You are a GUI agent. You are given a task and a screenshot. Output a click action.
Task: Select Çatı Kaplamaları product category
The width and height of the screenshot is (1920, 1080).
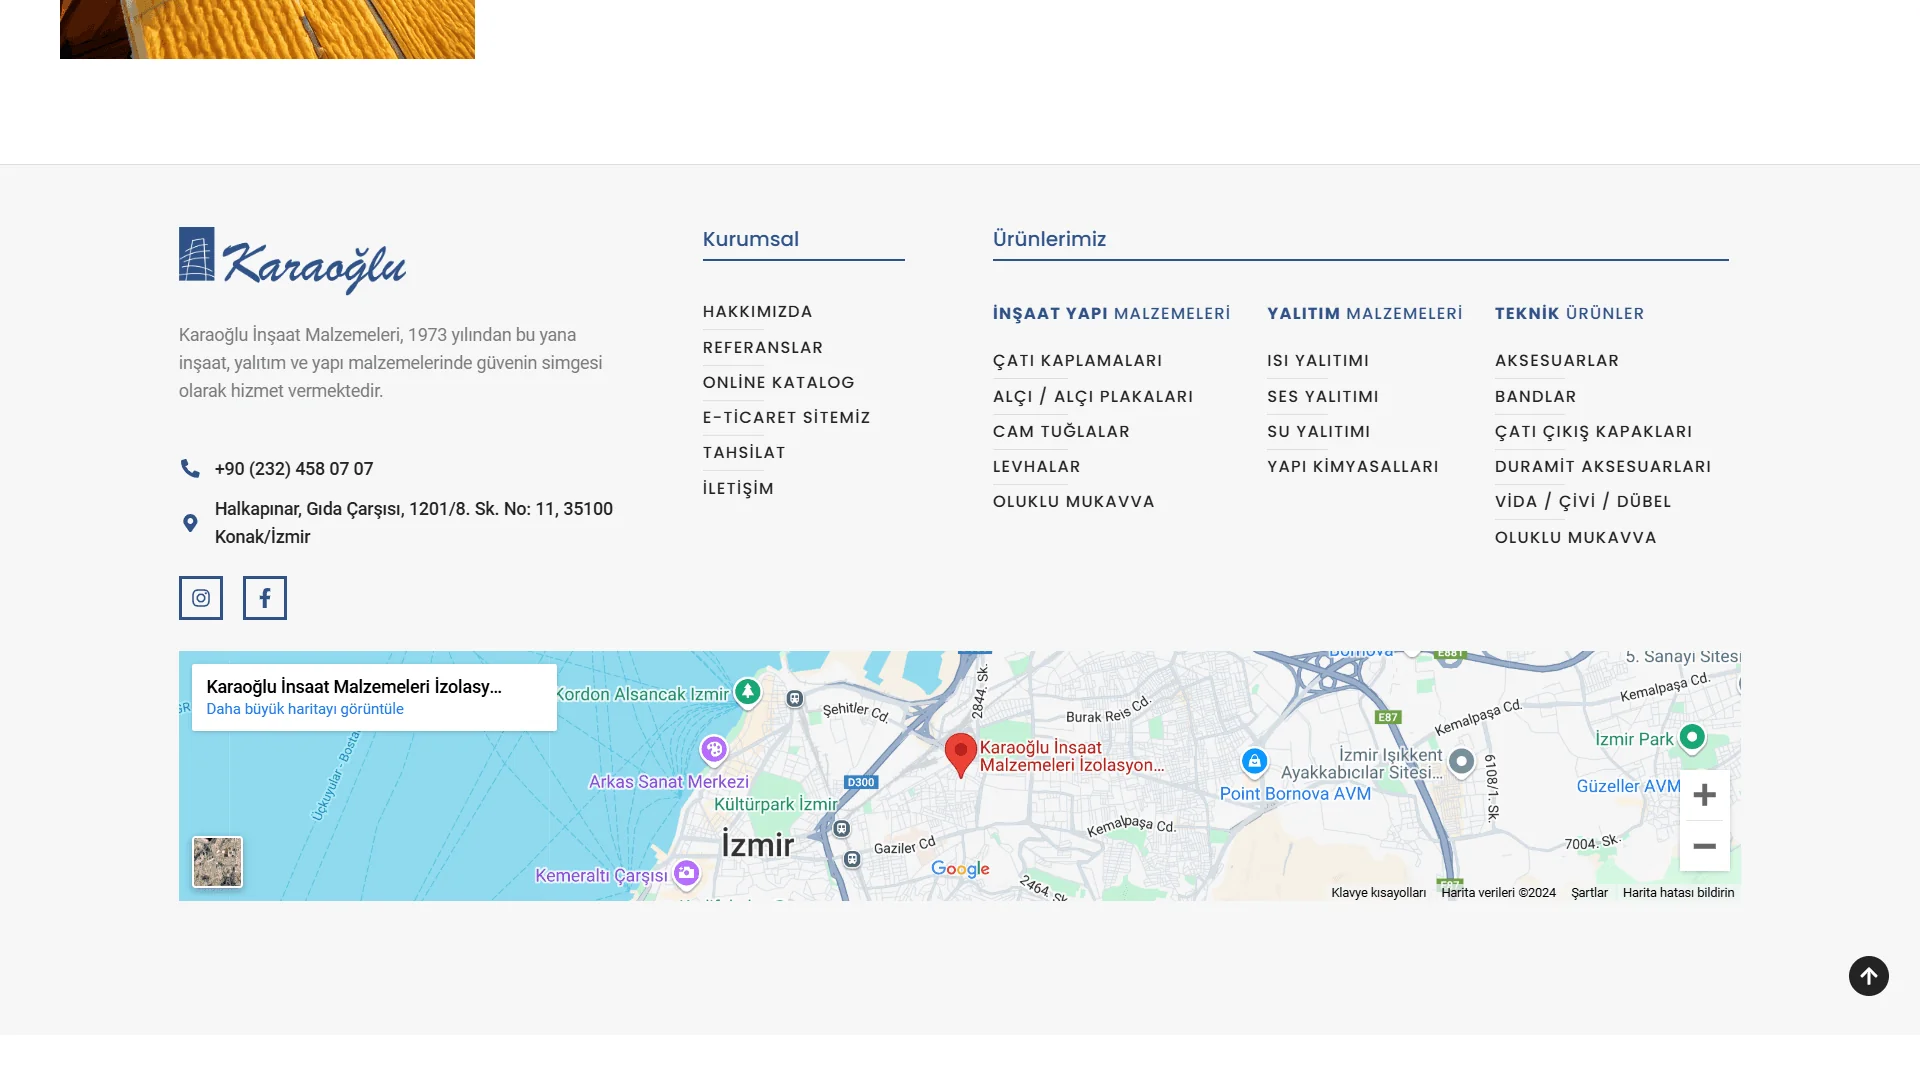click(1077, 361)
